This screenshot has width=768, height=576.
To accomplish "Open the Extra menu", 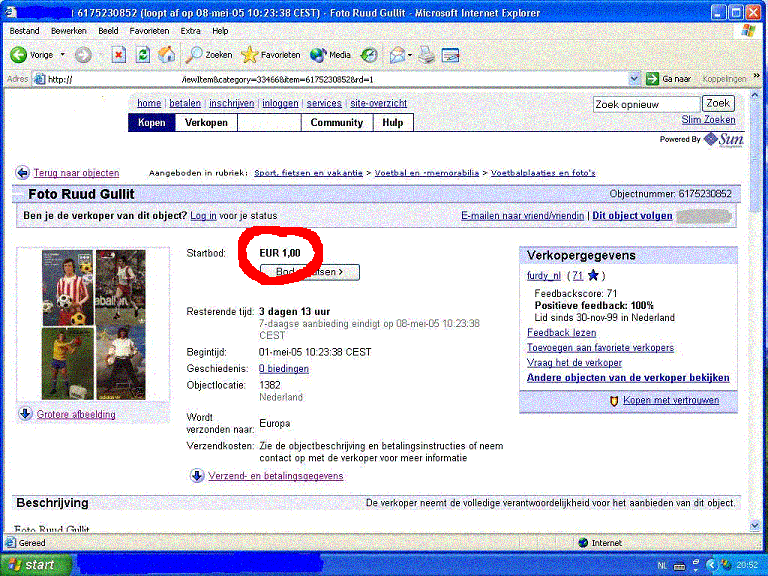I will (x=191, y=31).
